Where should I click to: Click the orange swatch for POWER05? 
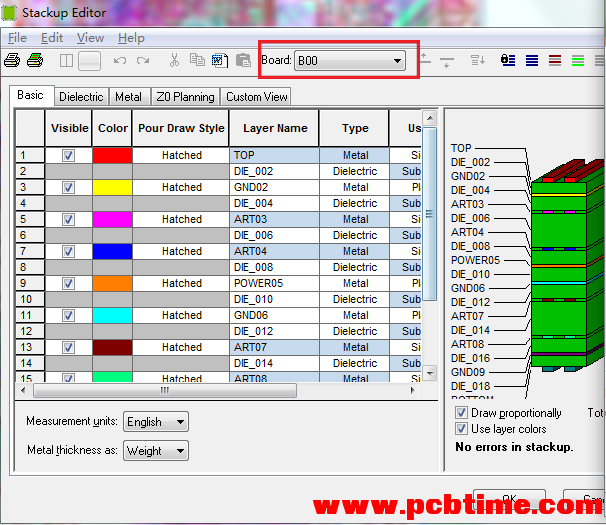112,284
